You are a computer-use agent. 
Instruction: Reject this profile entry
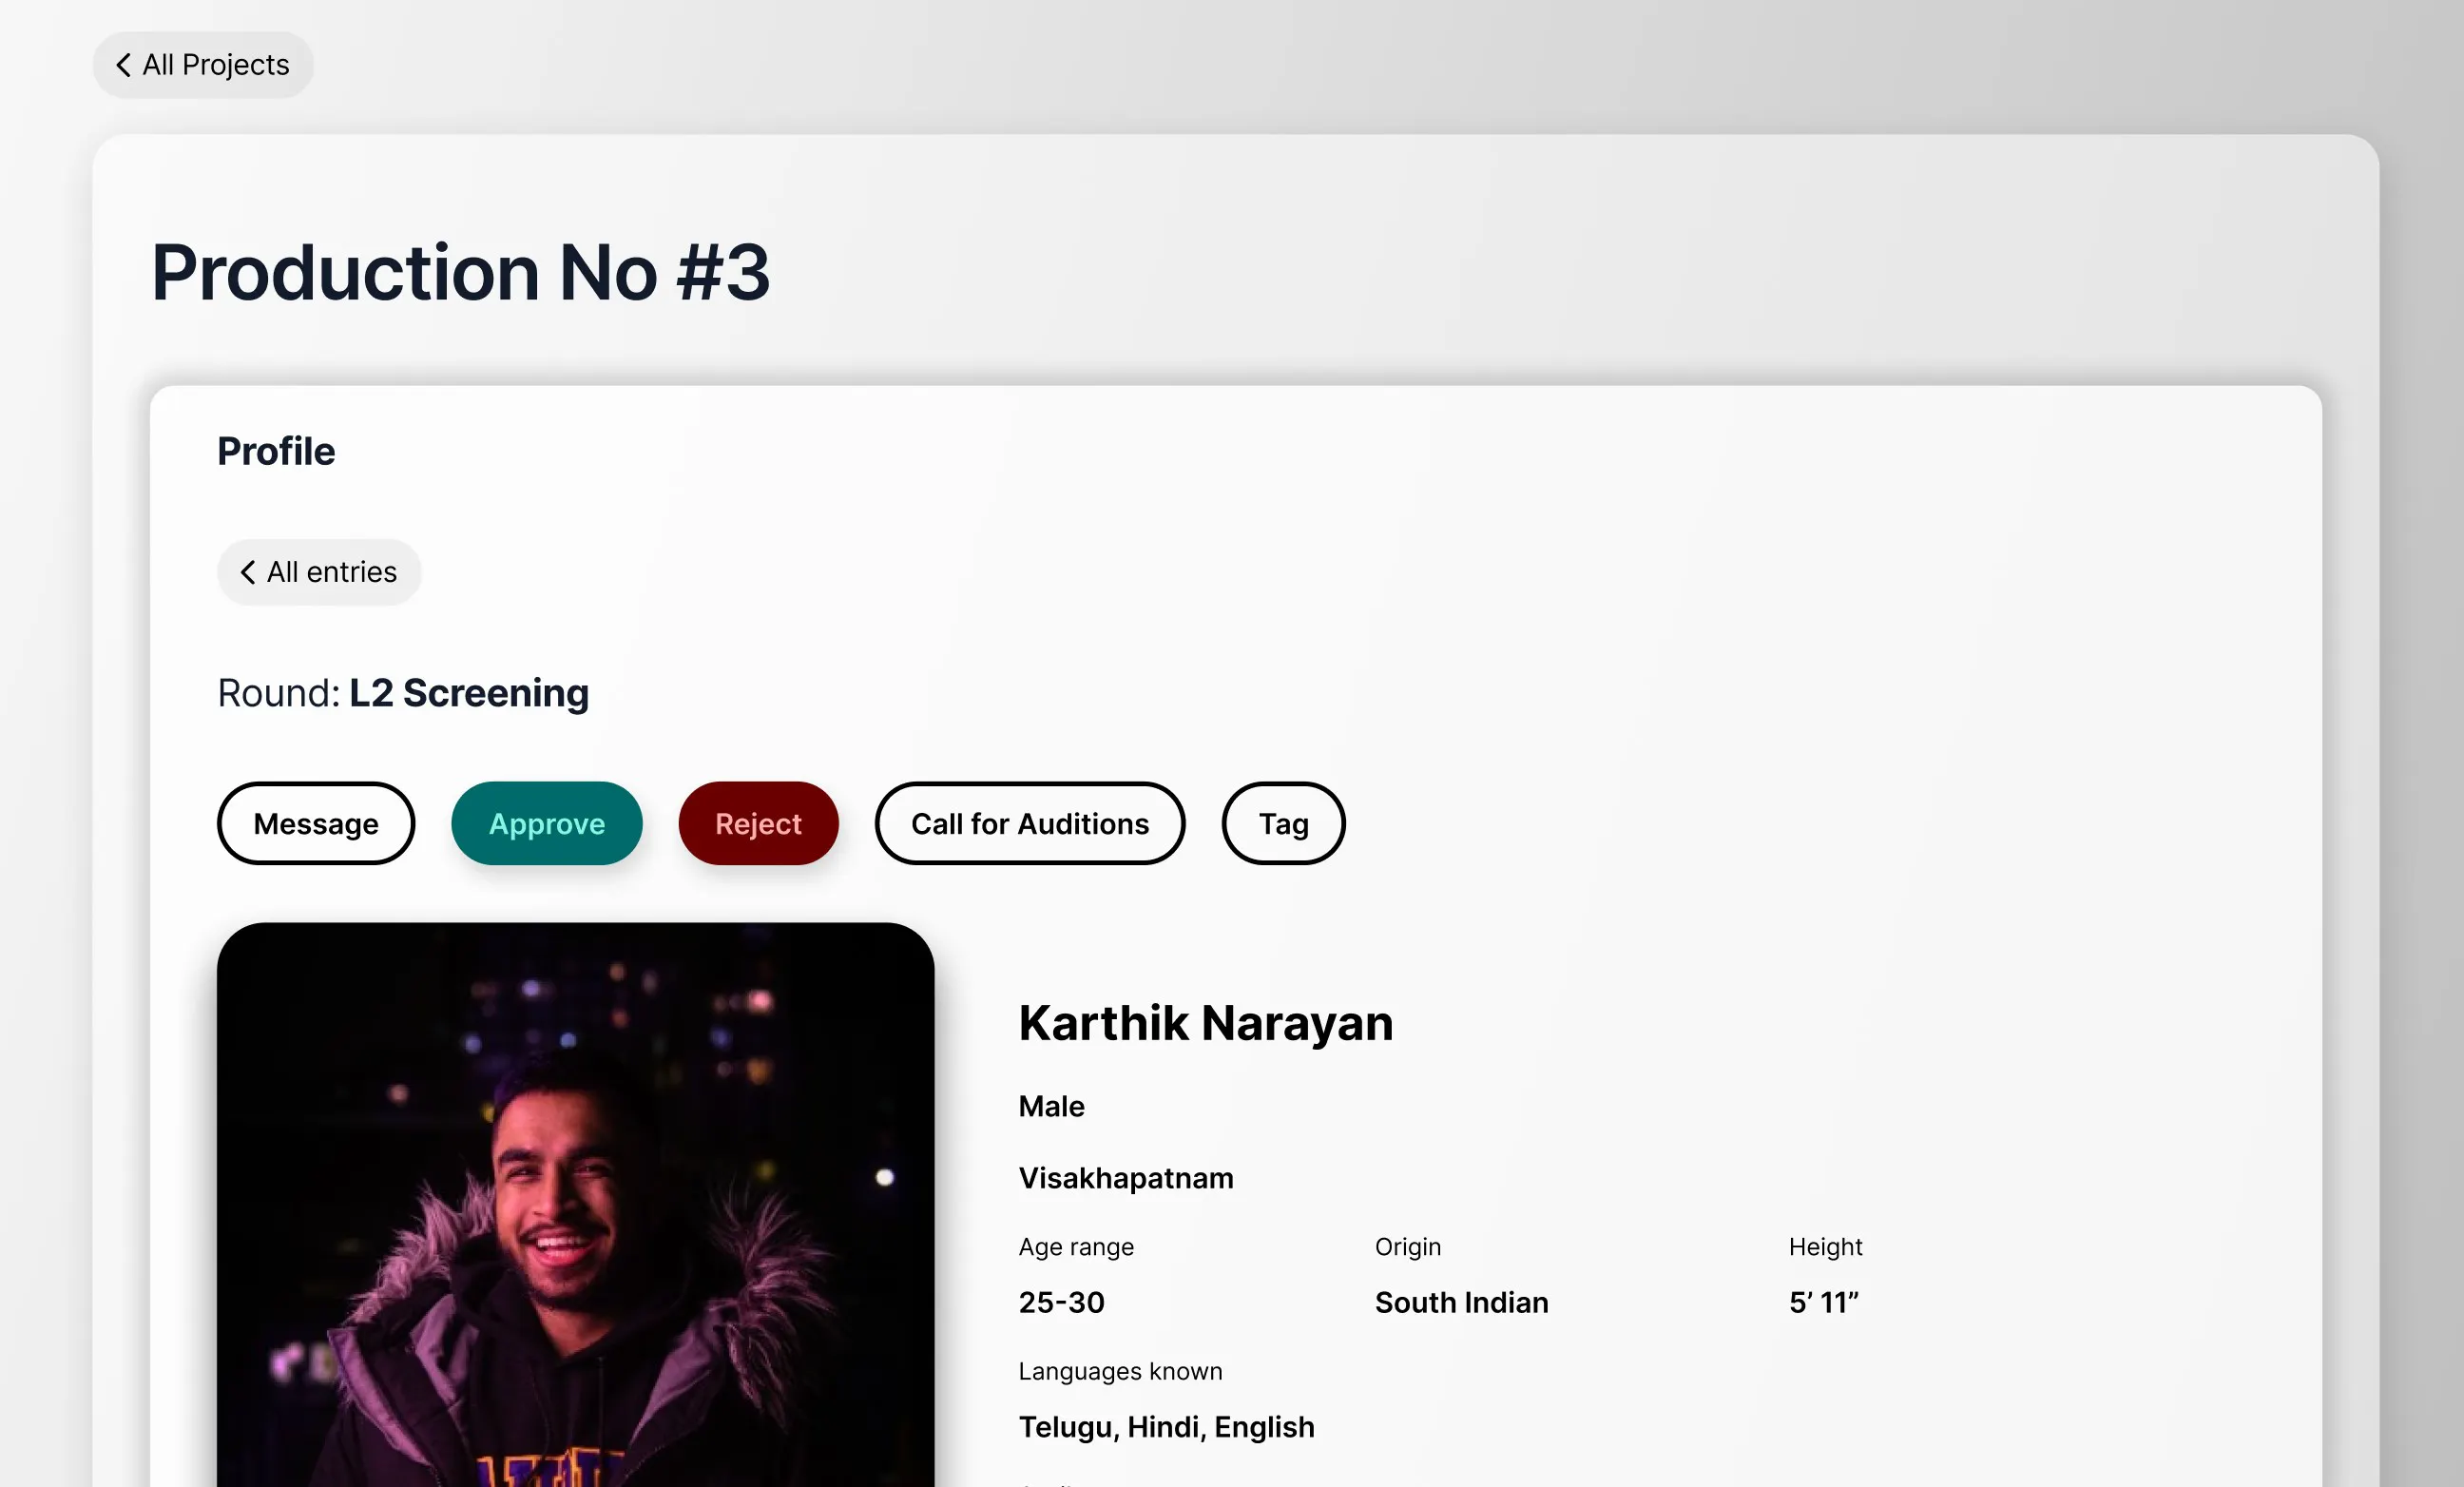click(x=759, y=823)
